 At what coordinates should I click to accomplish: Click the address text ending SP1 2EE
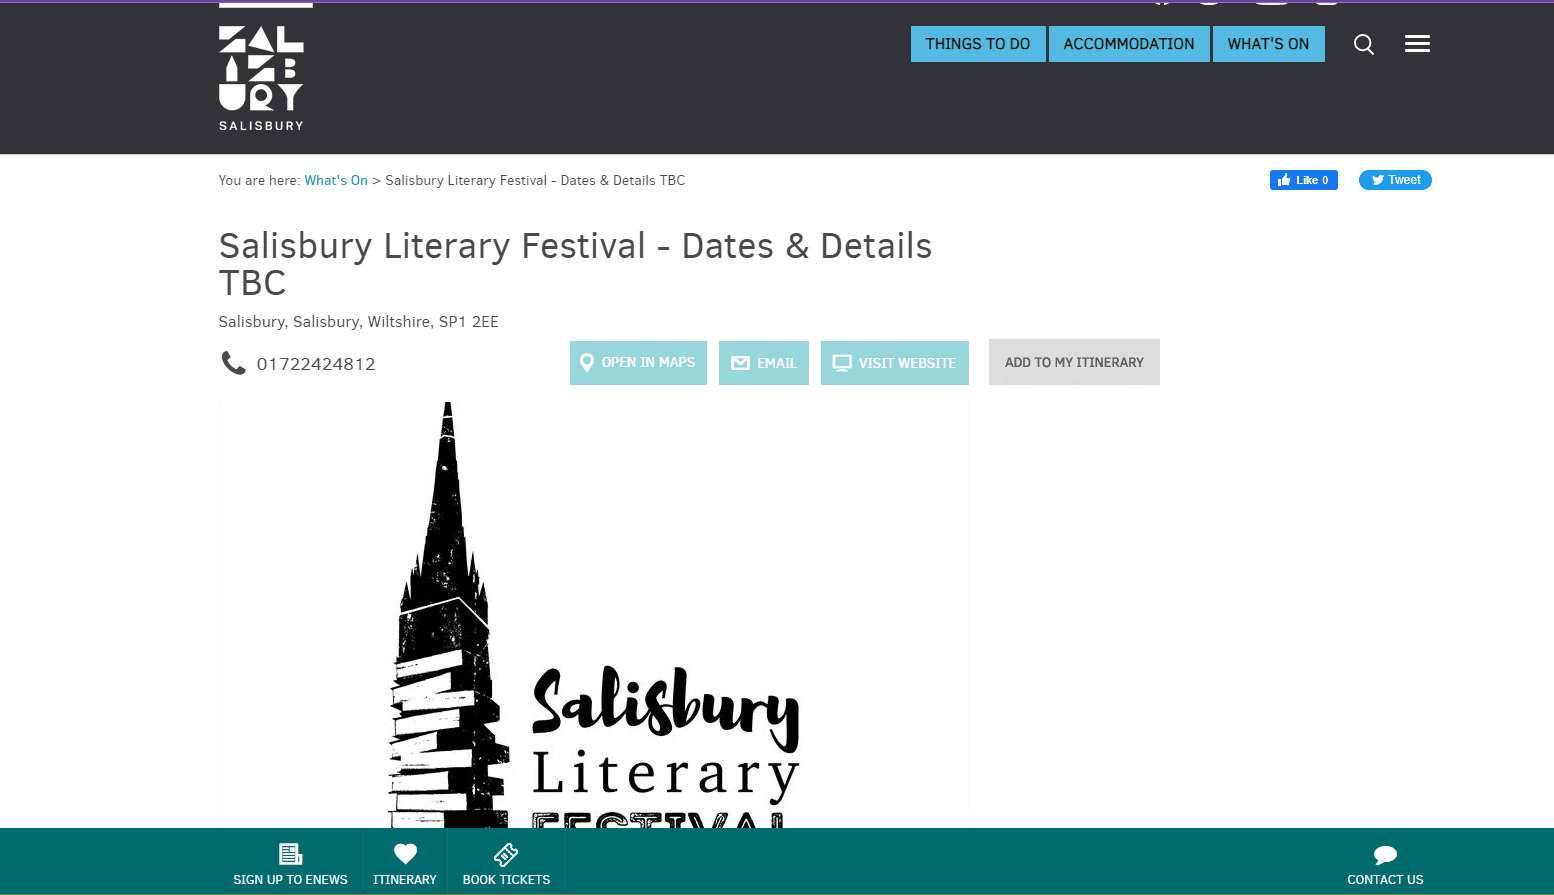[359, 322]
